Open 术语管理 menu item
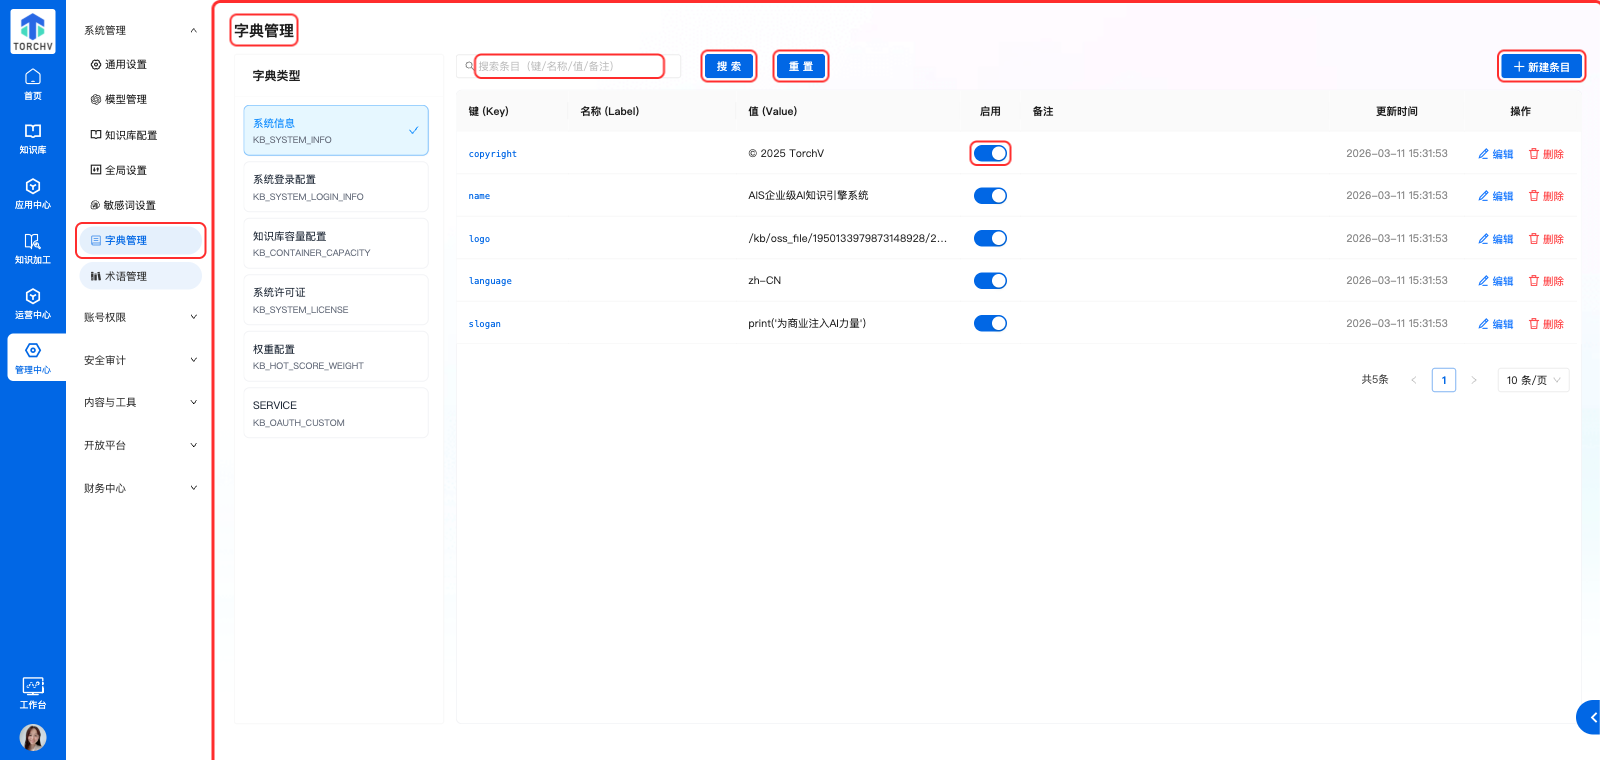The image size is (1600, 760). [x=140, y=276]
